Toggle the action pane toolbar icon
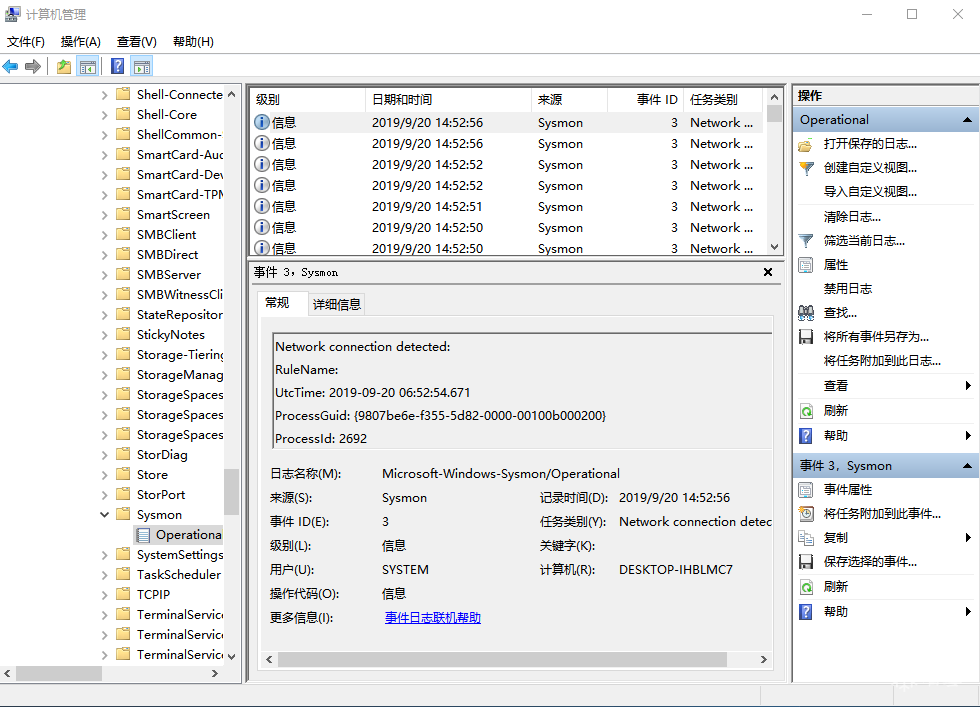 (142, 66)
